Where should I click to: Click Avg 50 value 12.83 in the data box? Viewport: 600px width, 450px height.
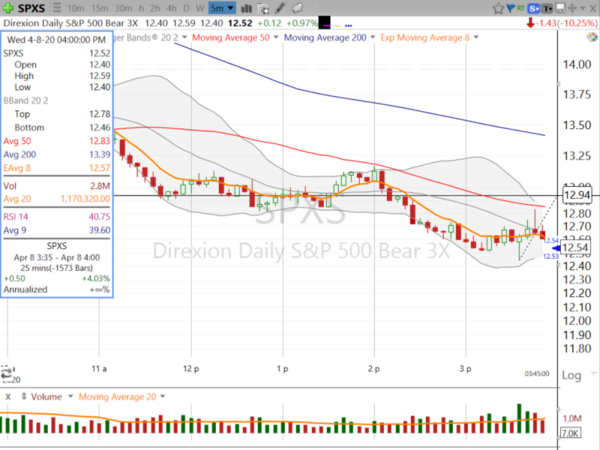(99, 141)
